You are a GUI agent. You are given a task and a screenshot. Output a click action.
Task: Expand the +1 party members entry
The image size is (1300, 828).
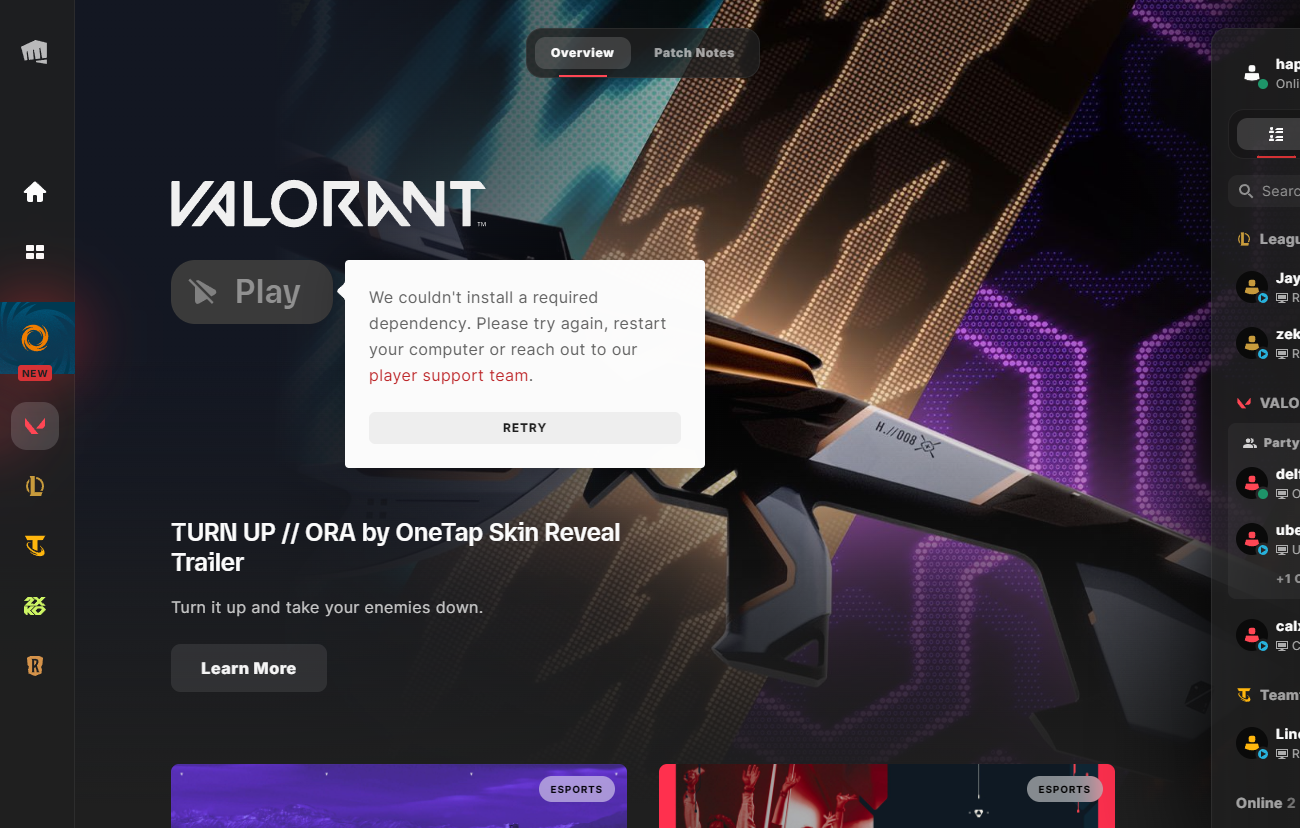tap(1288, 579)
